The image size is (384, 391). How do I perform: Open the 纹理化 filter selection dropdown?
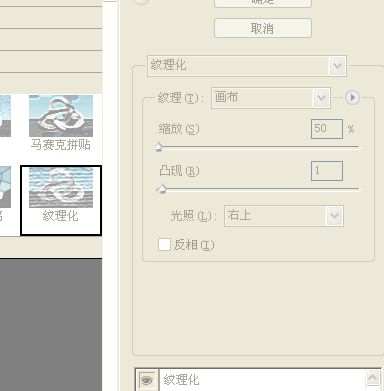click(x=247, y=66)
